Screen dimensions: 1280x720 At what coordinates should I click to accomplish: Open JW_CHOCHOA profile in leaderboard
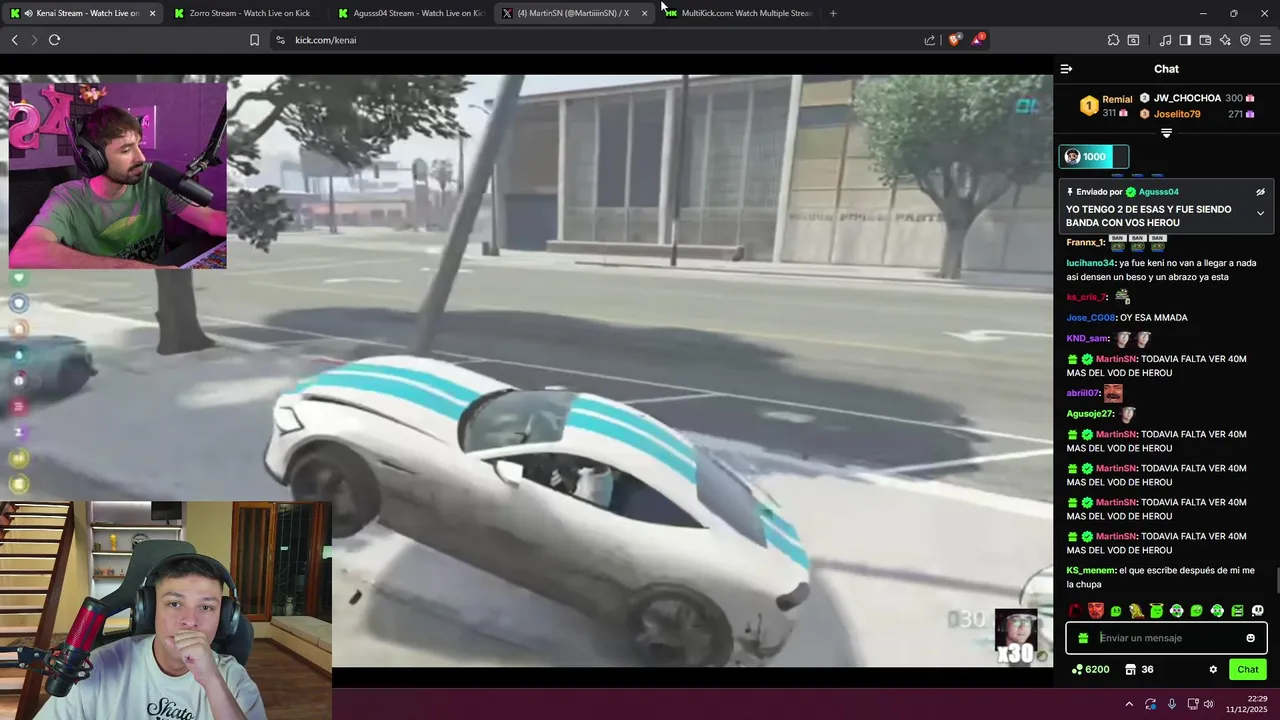click(1187, 98)
